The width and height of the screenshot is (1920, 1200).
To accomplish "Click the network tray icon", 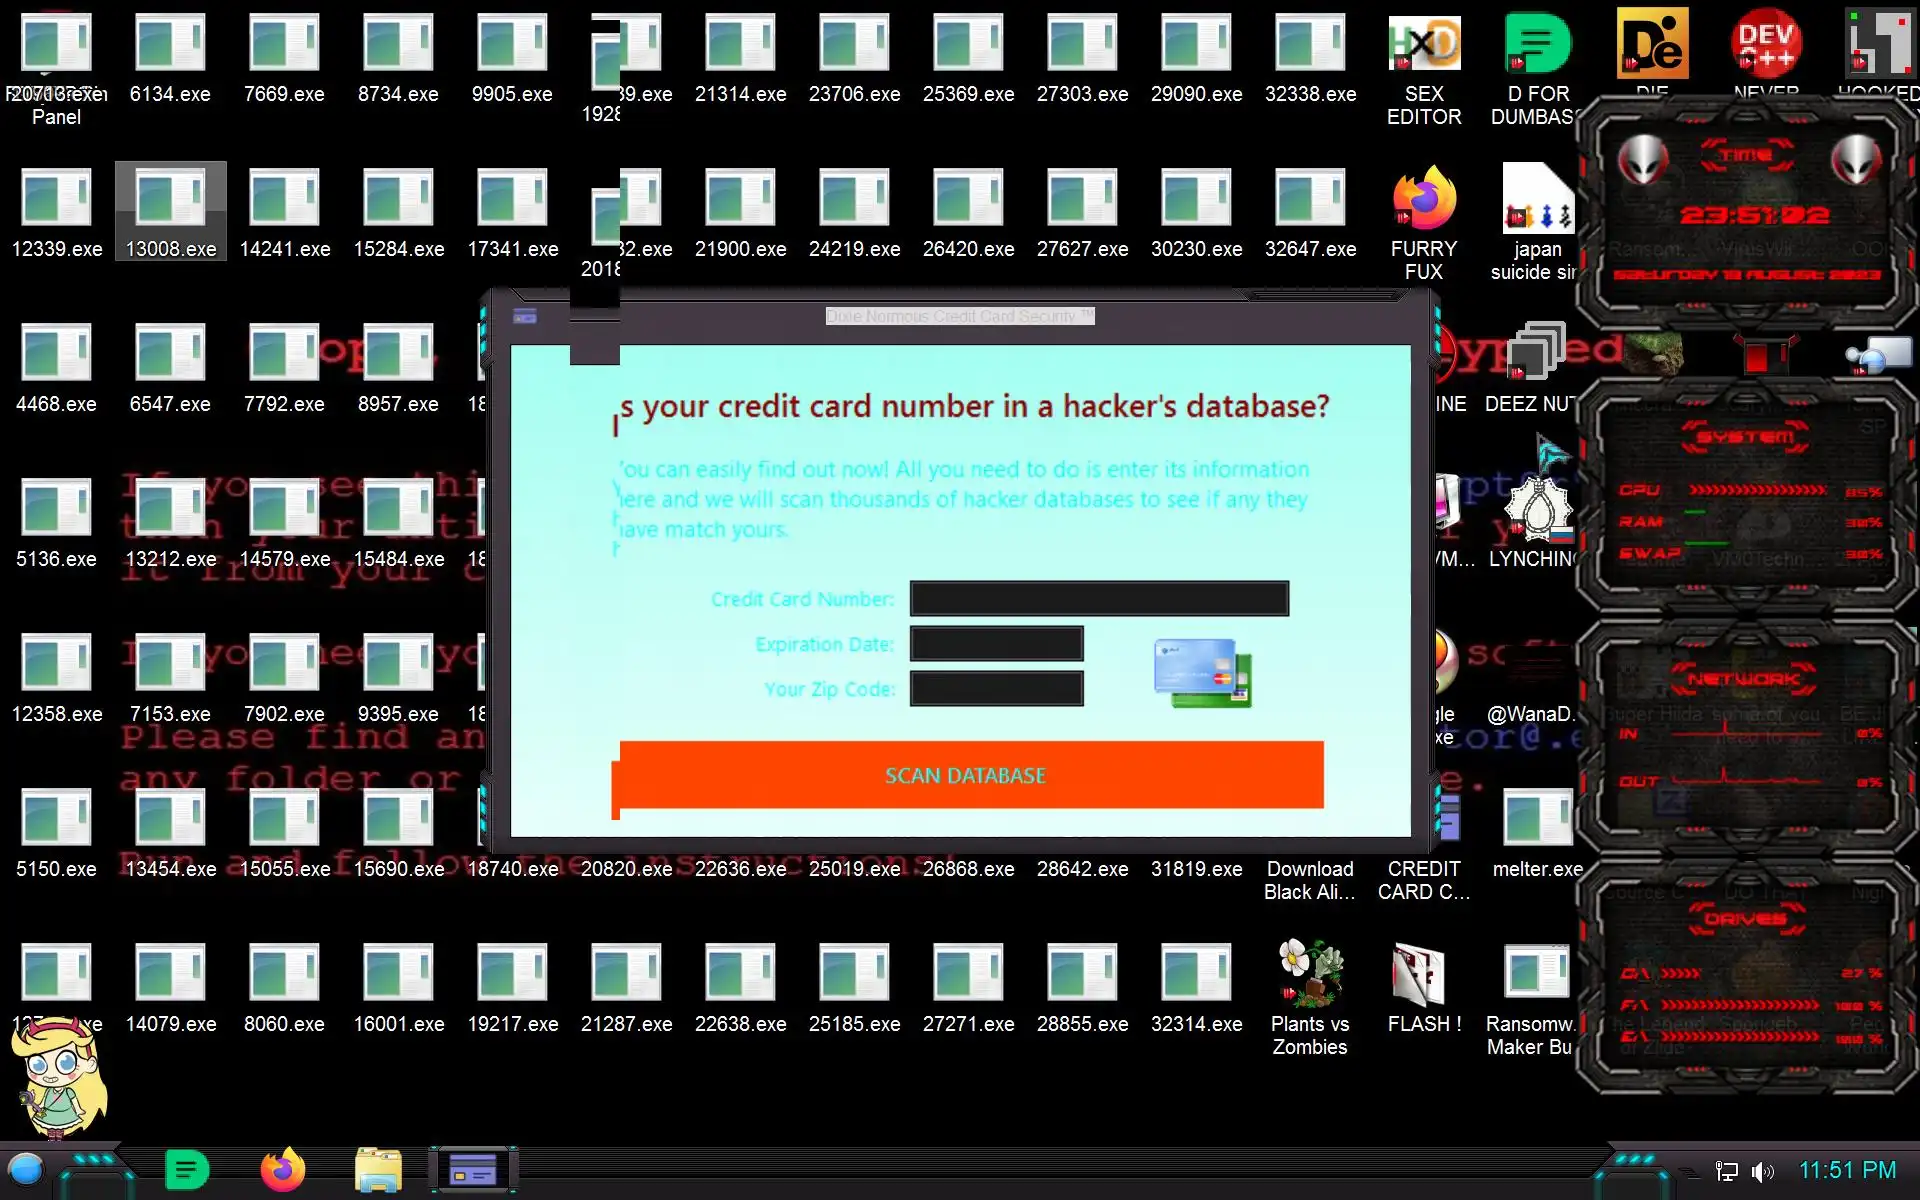I will (1726, 1171).
